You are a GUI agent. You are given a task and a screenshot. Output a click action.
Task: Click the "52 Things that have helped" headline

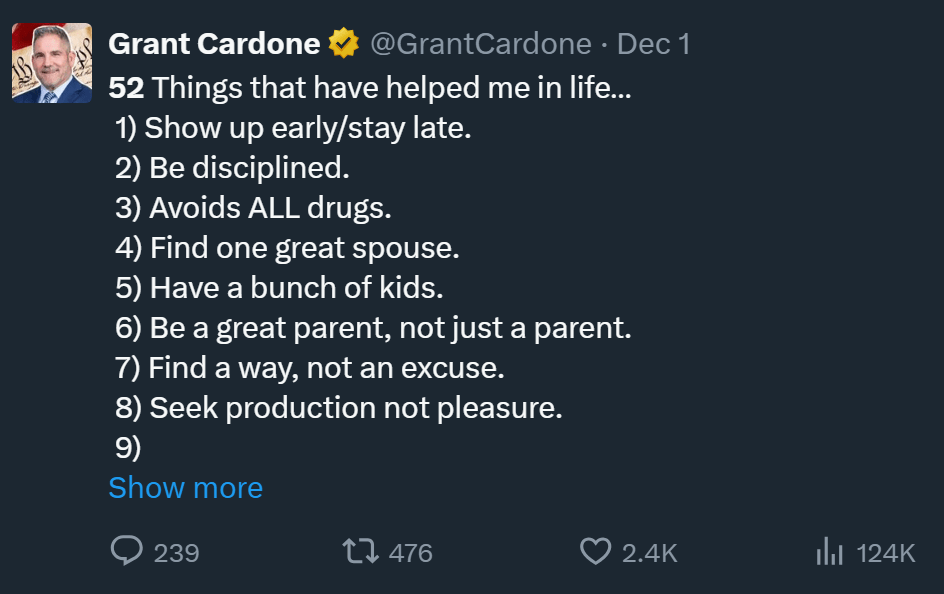[369, 88]
